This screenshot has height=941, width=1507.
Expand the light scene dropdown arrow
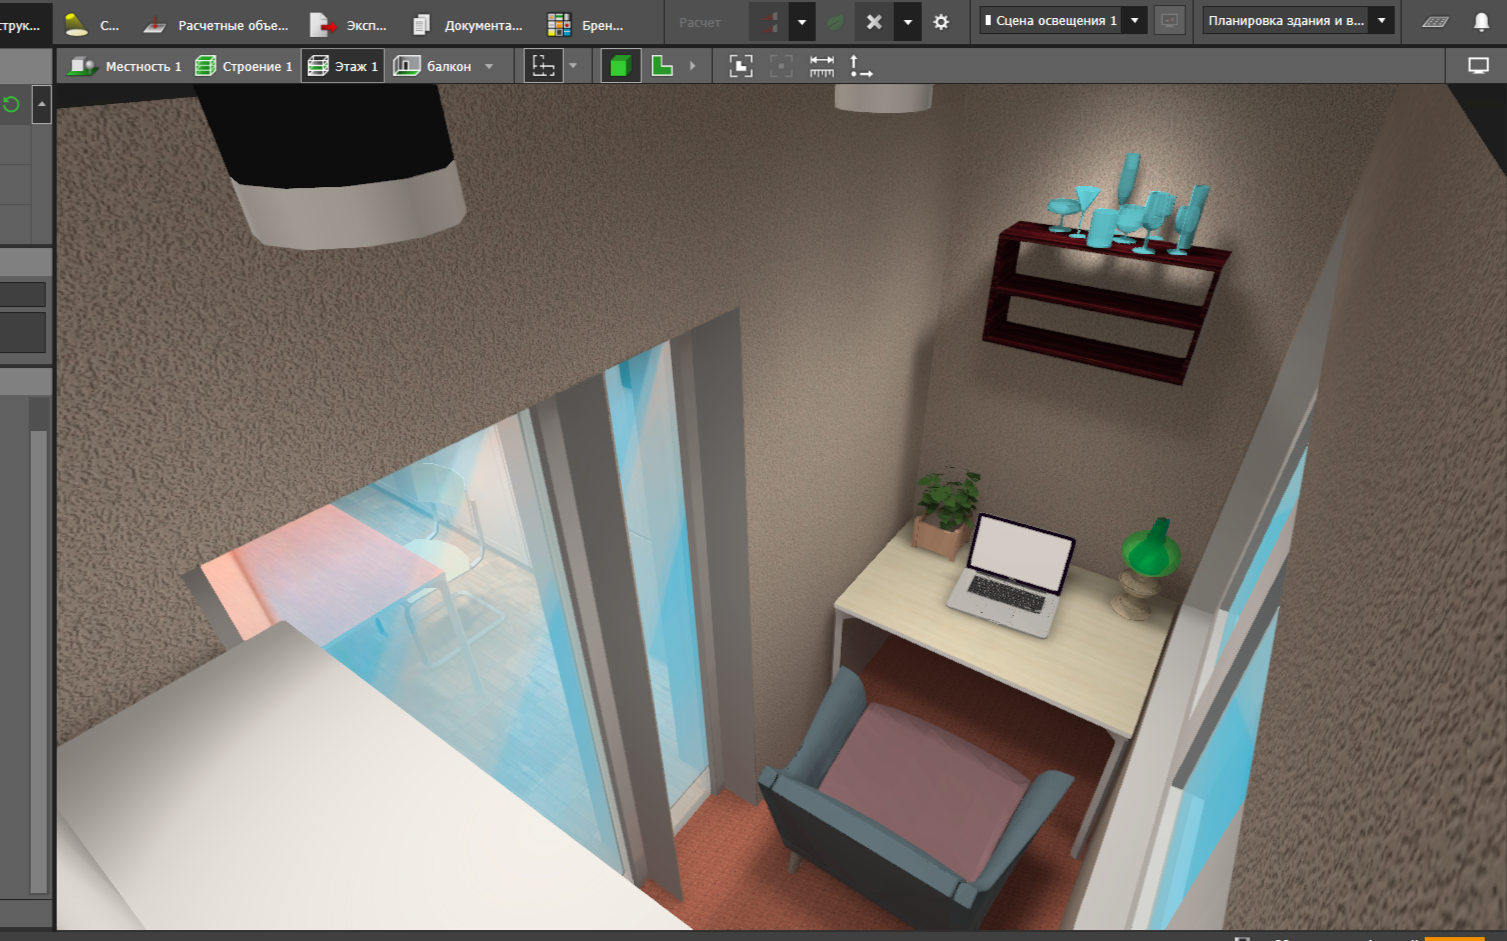pos(1135,20)
